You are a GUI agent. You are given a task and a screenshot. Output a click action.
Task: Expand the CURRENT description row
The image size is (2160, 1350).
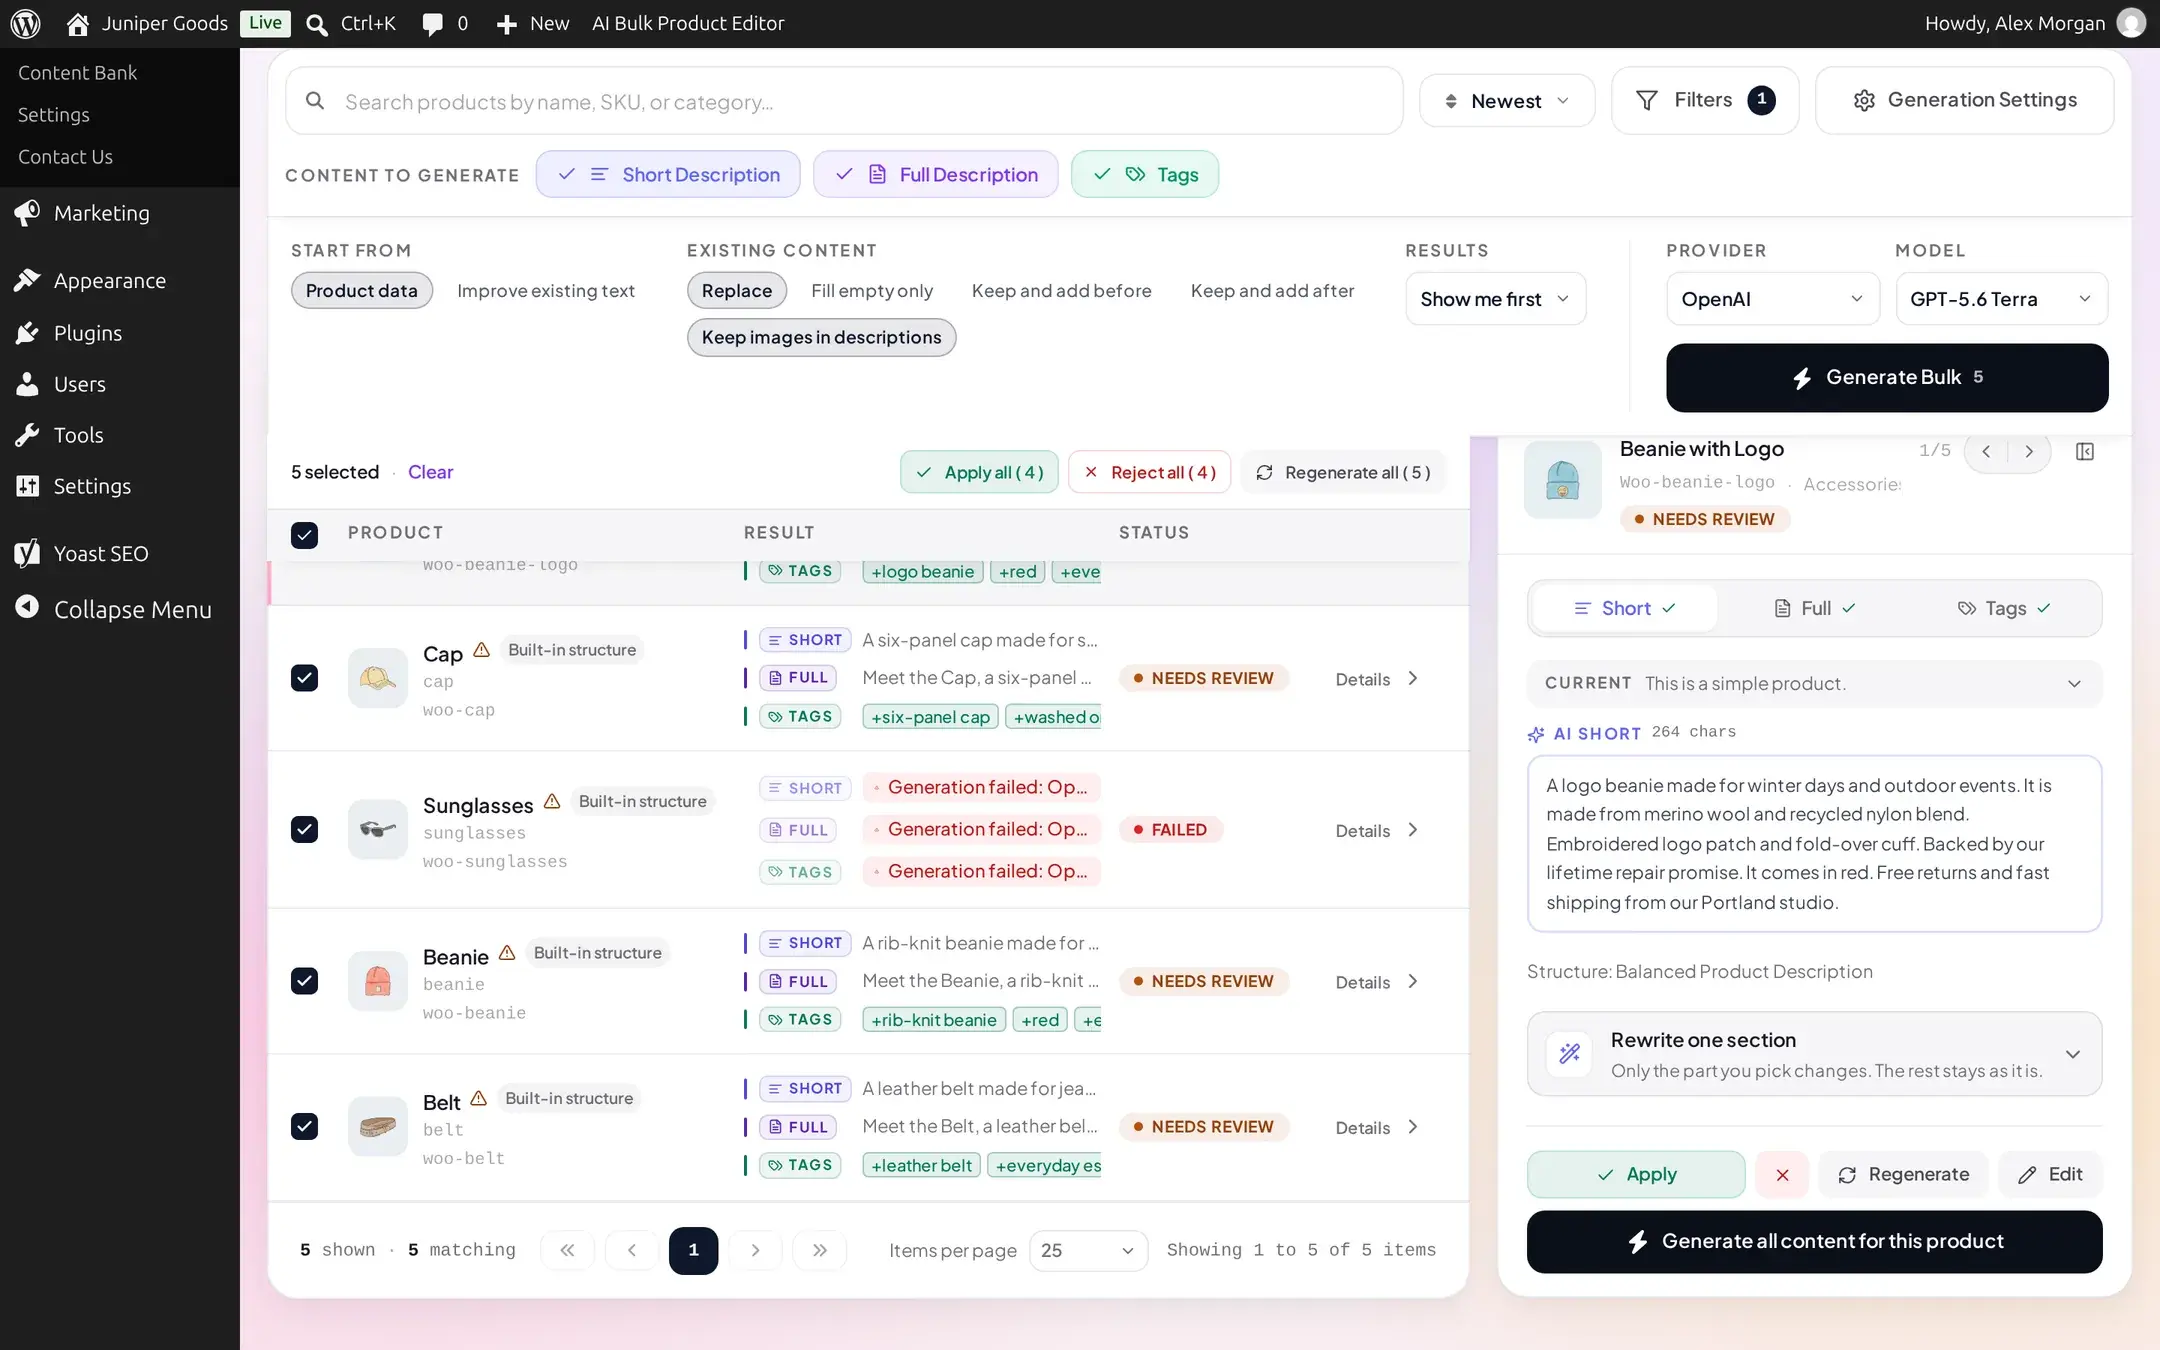(x=1814, y=684)
